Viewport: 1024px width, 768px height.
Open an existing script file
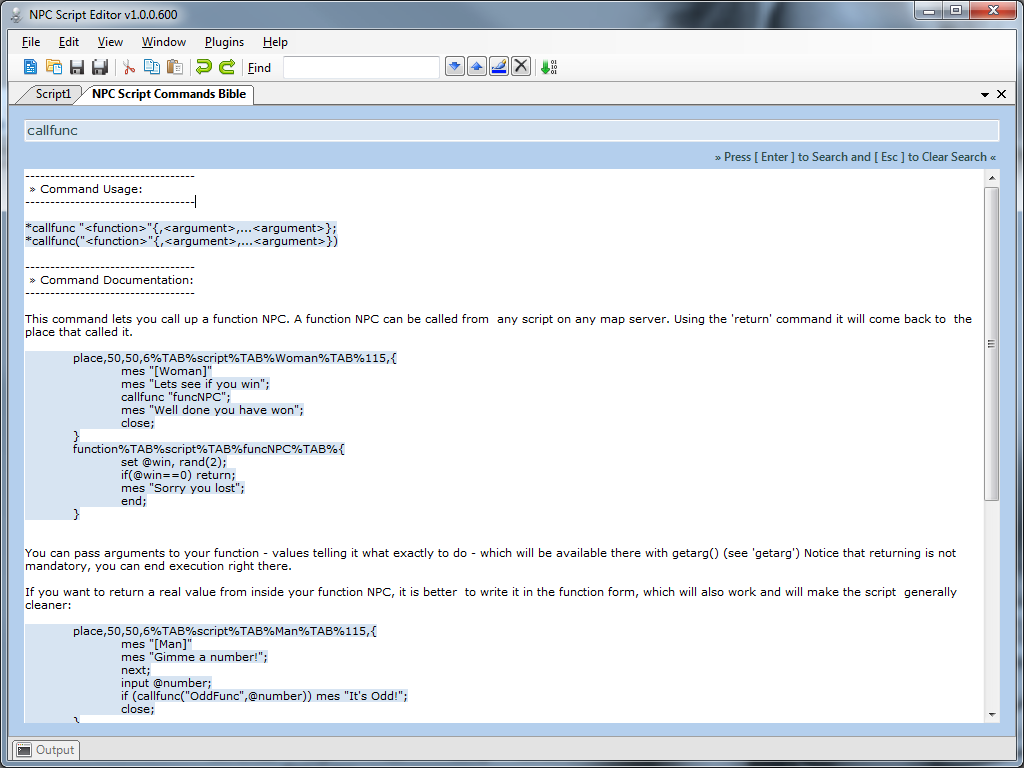(x=54, y=67)
